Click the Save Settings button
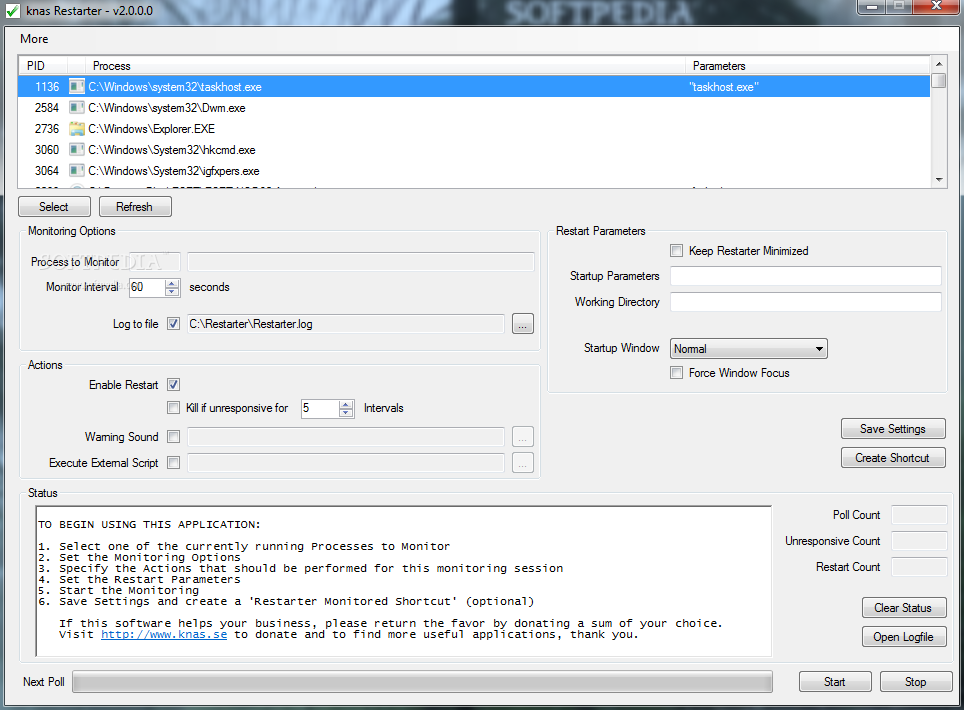The image size is (964, 710). [893, 428]
